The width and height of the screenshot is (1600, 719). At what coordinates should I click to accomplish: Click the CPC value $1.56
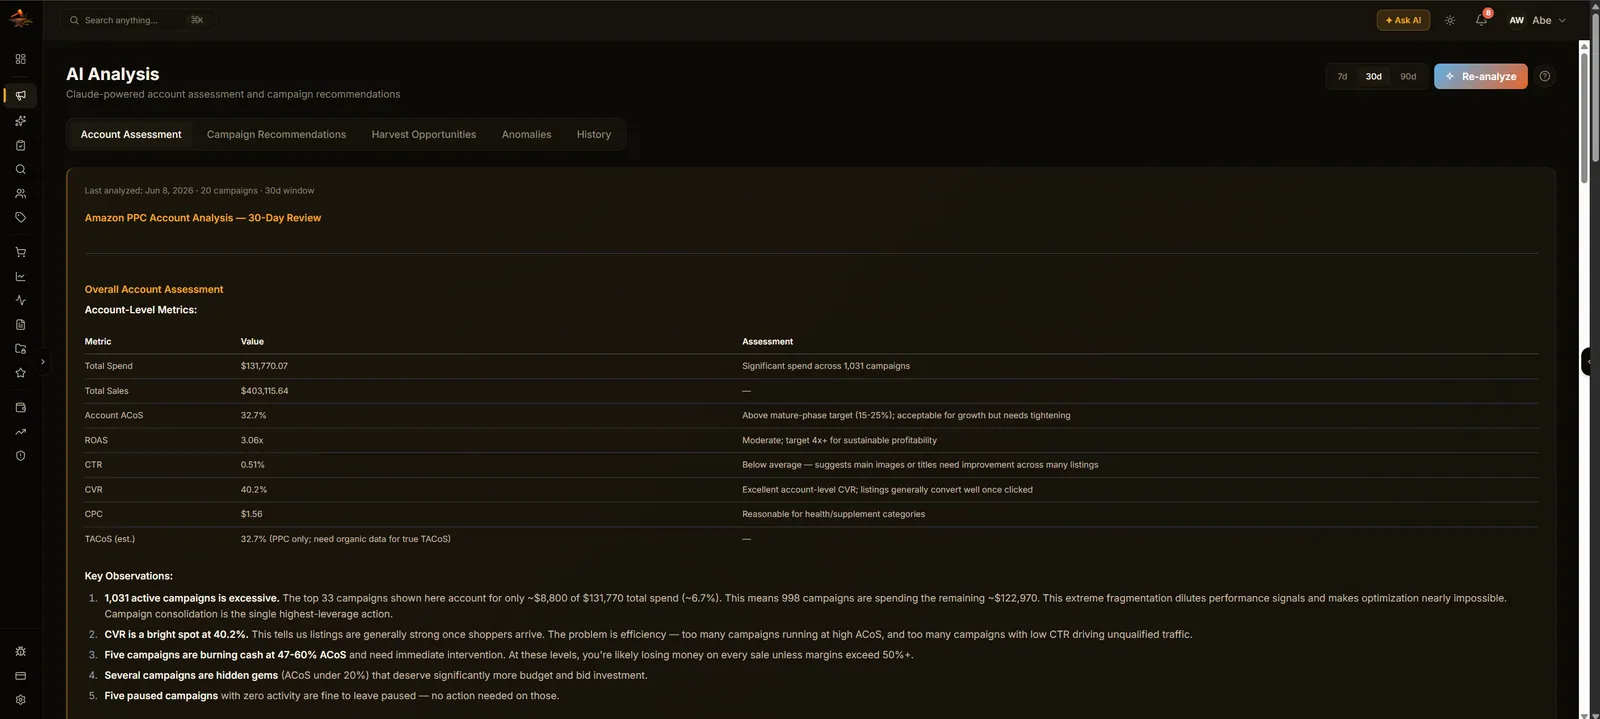point(251,514)
